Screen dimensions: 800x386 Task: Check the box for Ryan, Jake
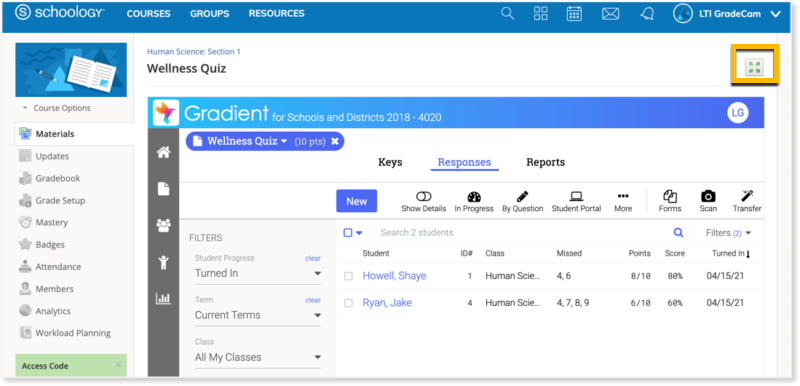[348, 303]
